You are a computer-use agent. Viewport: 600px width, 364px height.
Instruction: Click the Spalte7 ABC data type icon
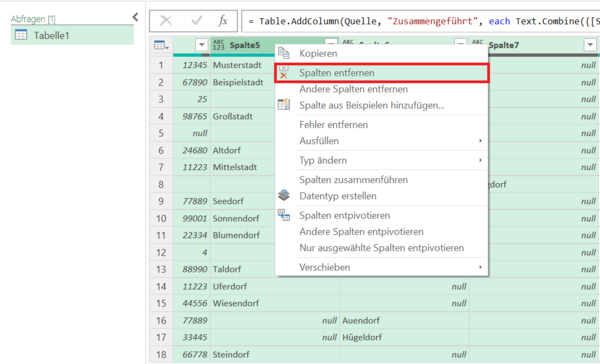point(478,42)
